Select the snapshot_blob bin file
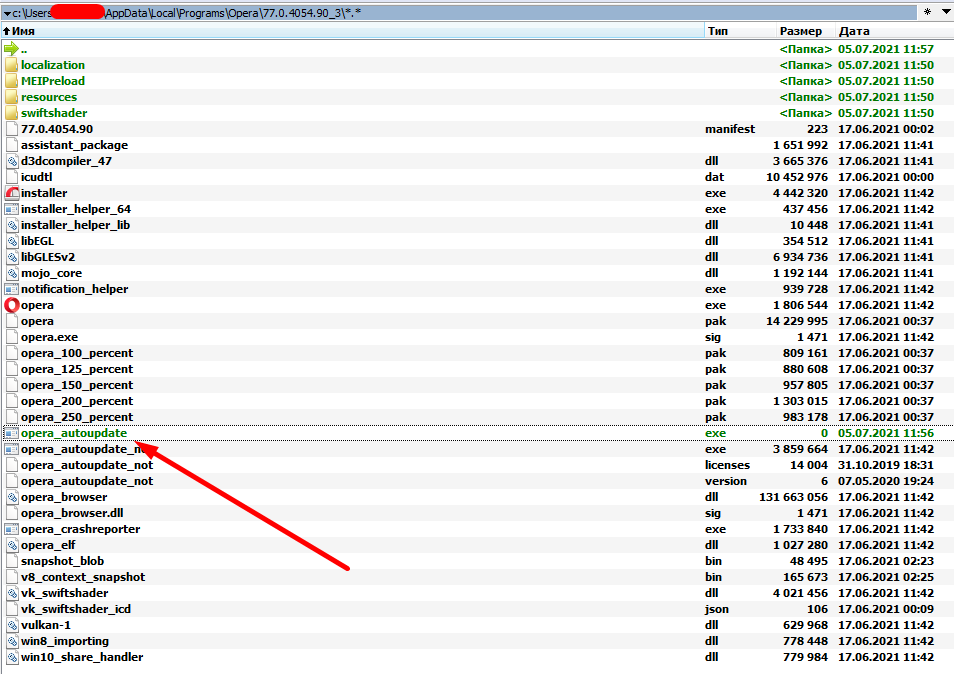The image size is (954, 674). coord(62,561)
